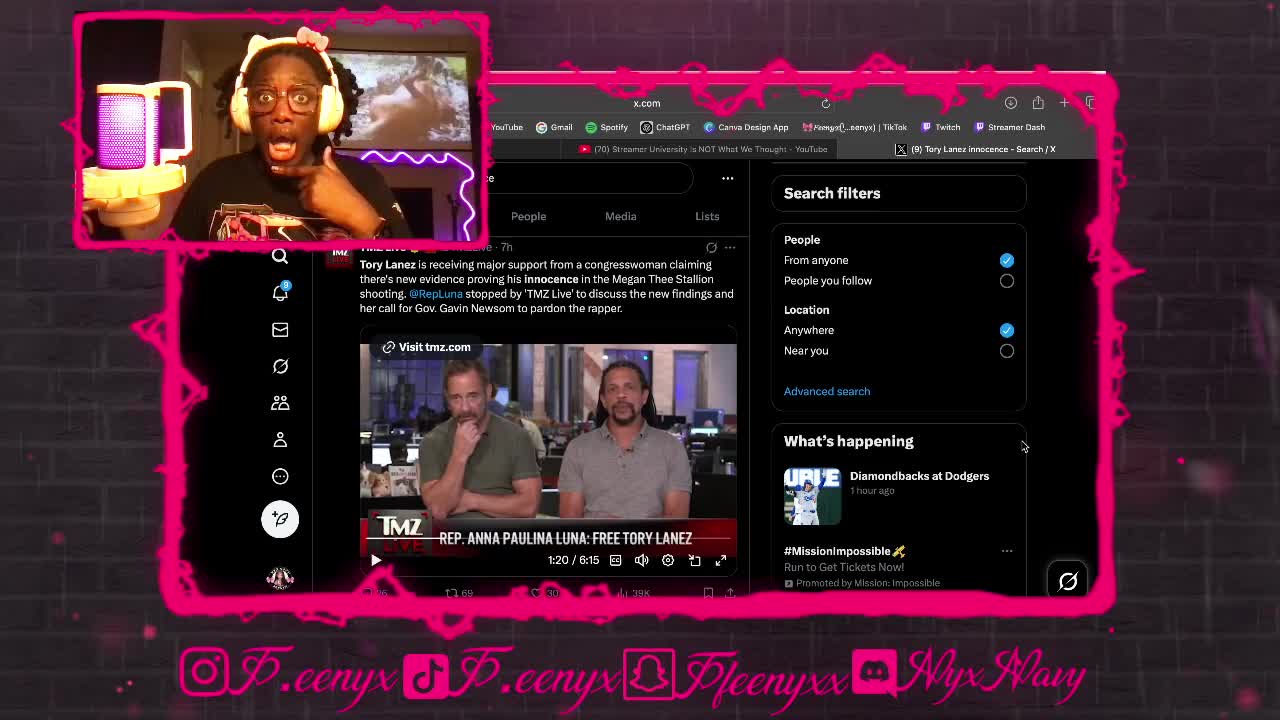This screenshot has height=720, width=1280.
Task: Open Twitch bookmark
Action: (x=940, y=127)
